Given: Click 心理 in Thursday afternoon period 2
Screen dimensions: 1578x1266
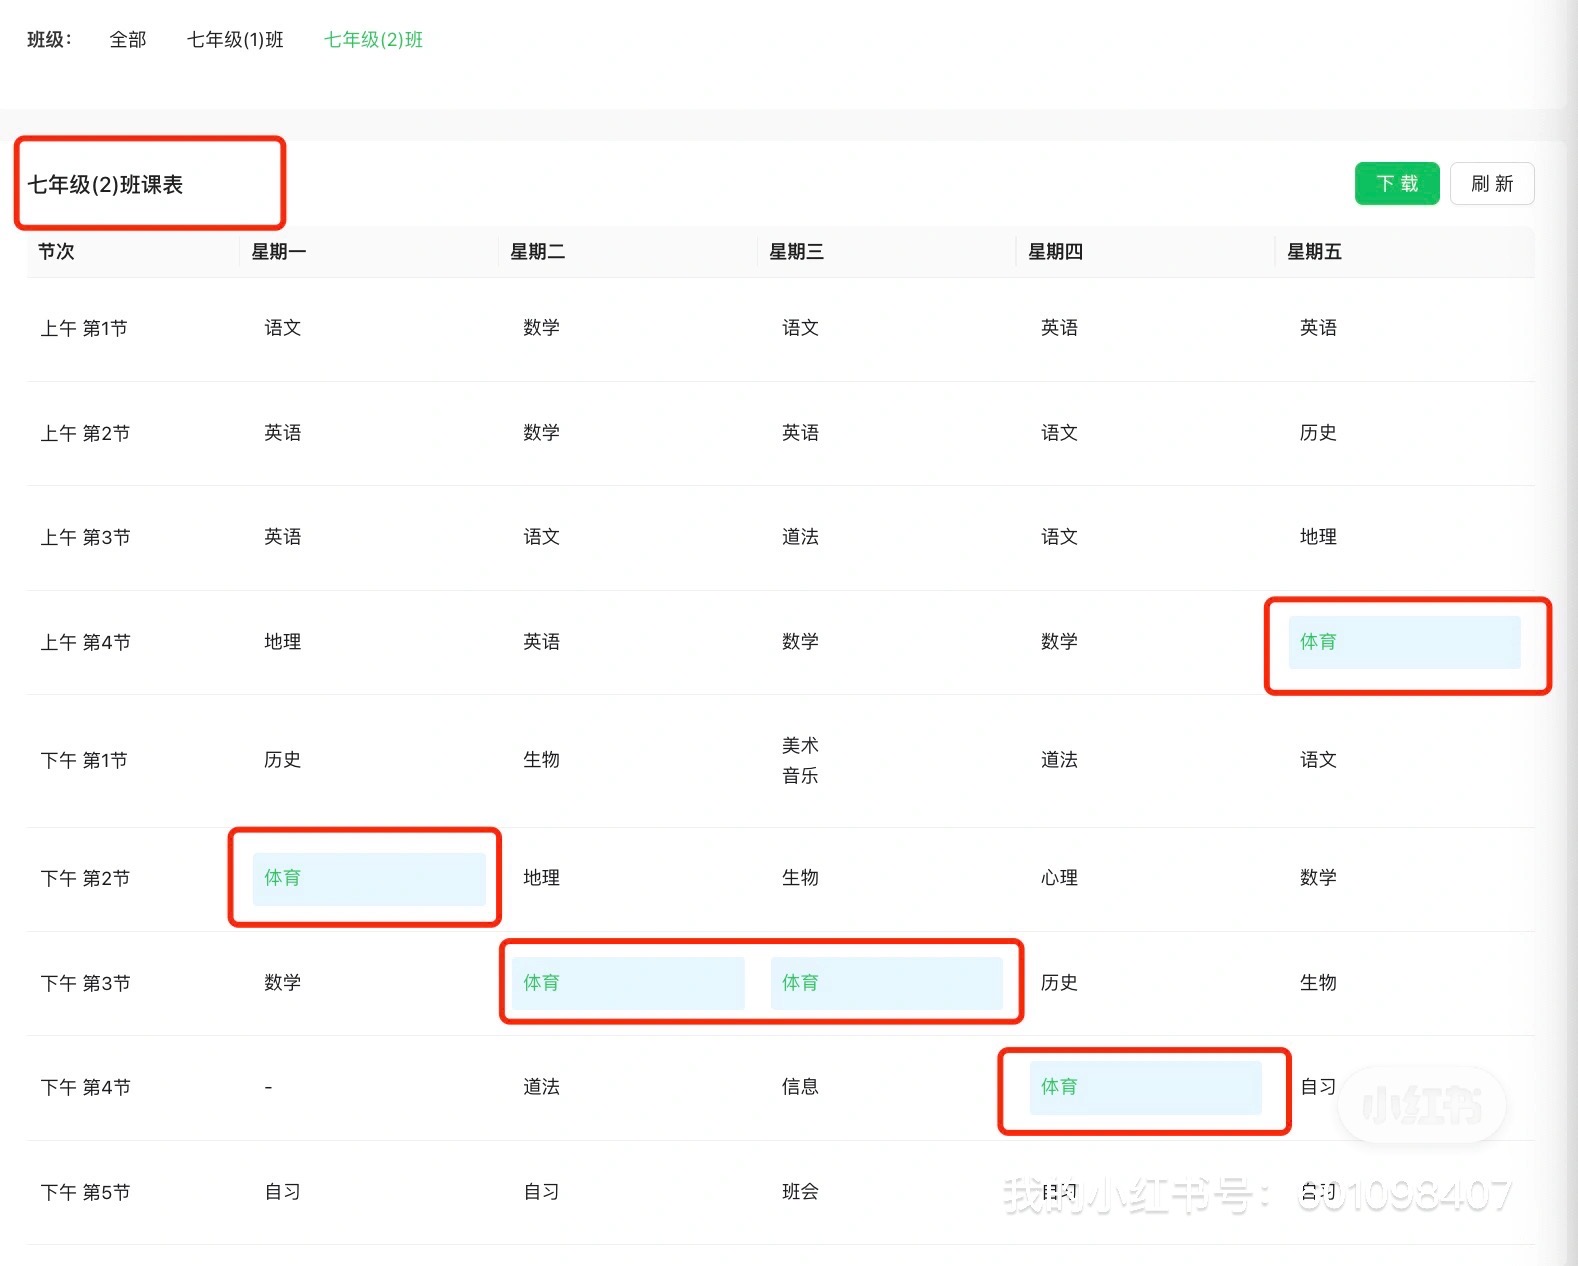Looking at the screenshot, I should pos(1059,878).
